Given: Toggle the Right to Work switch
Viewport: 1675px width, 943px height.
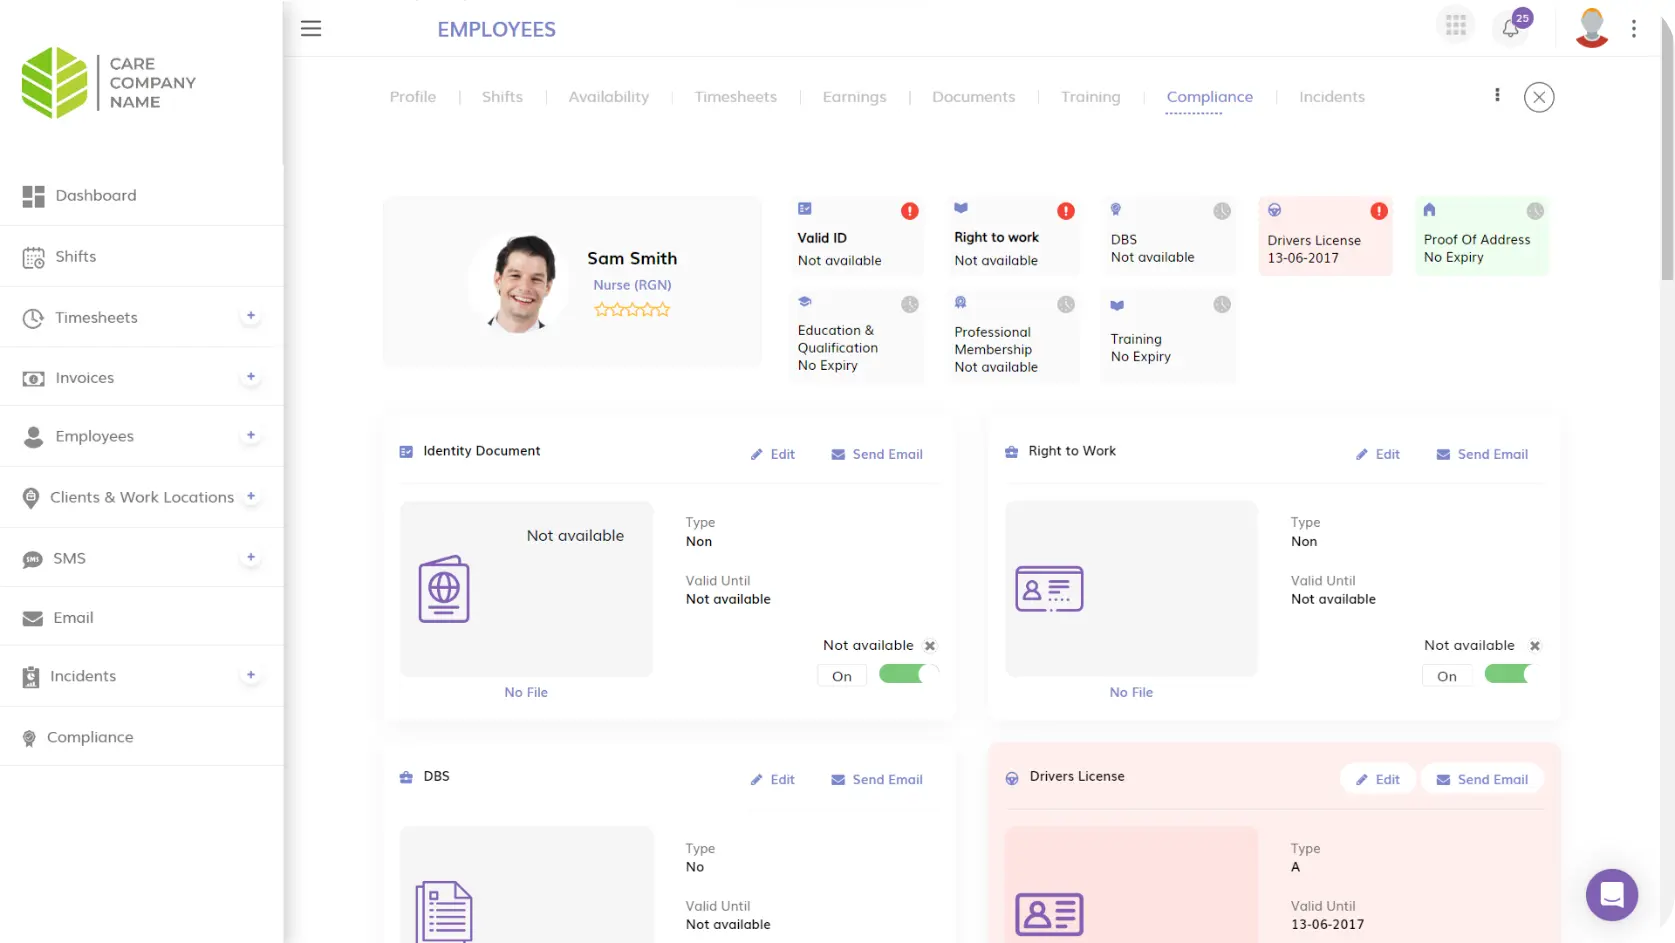Looking at the screenshot, I should (1508, 675).
